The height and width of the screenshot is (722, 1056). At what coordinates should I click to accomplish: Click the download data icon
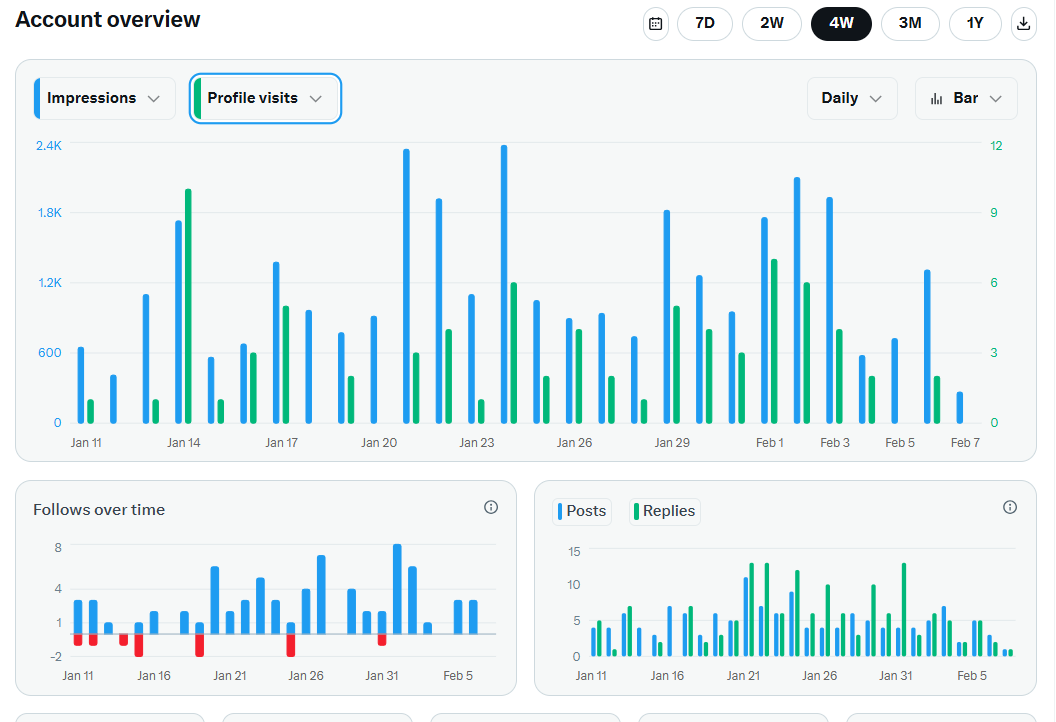point(1023,24)
